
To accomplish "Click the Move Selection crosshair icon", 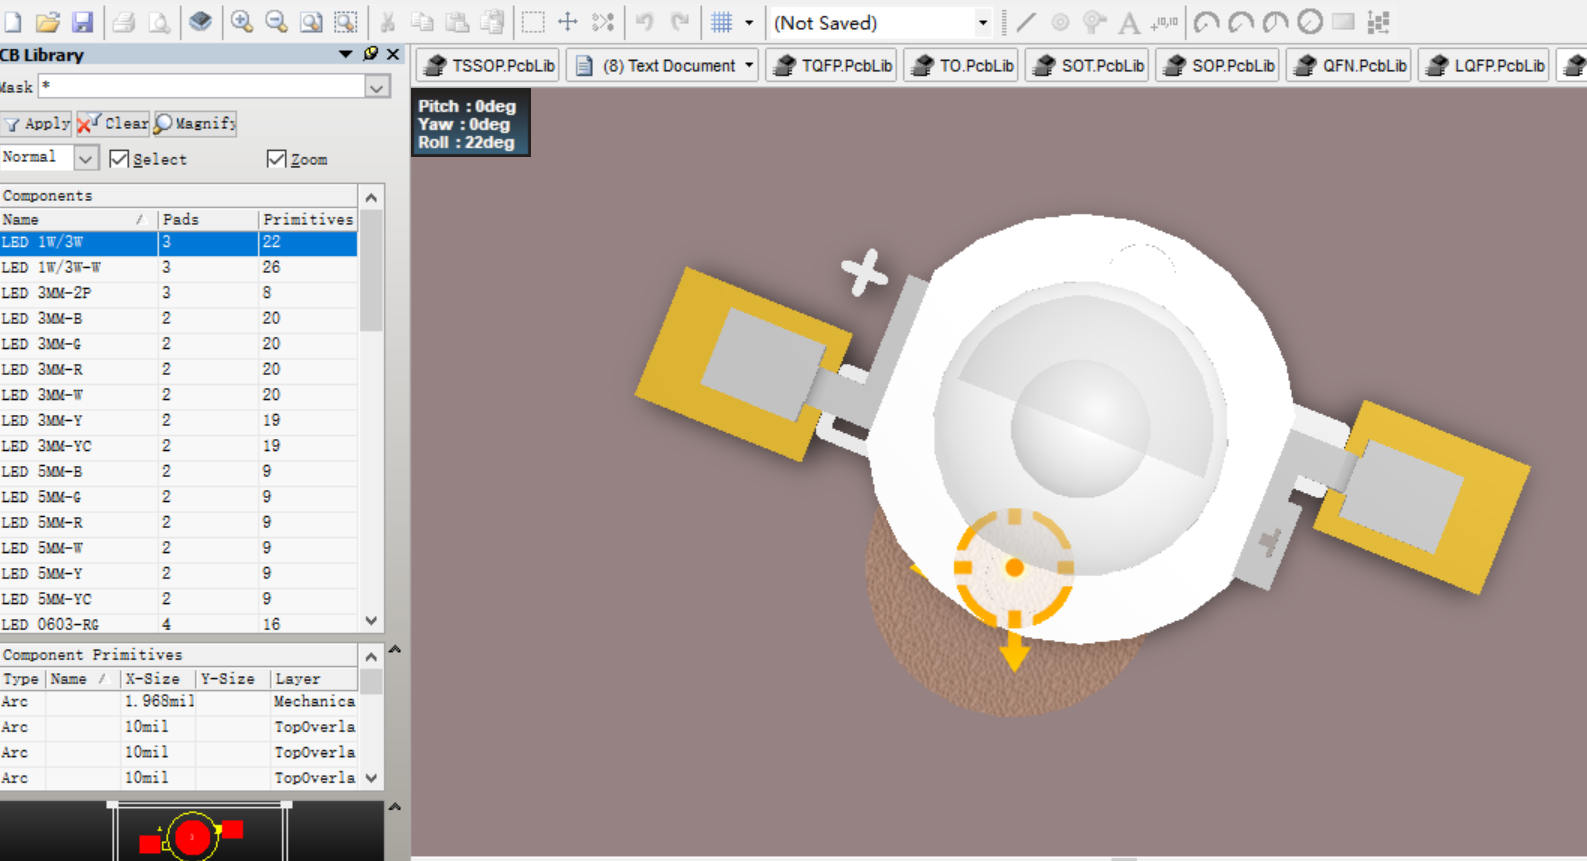I will (568, 21).
